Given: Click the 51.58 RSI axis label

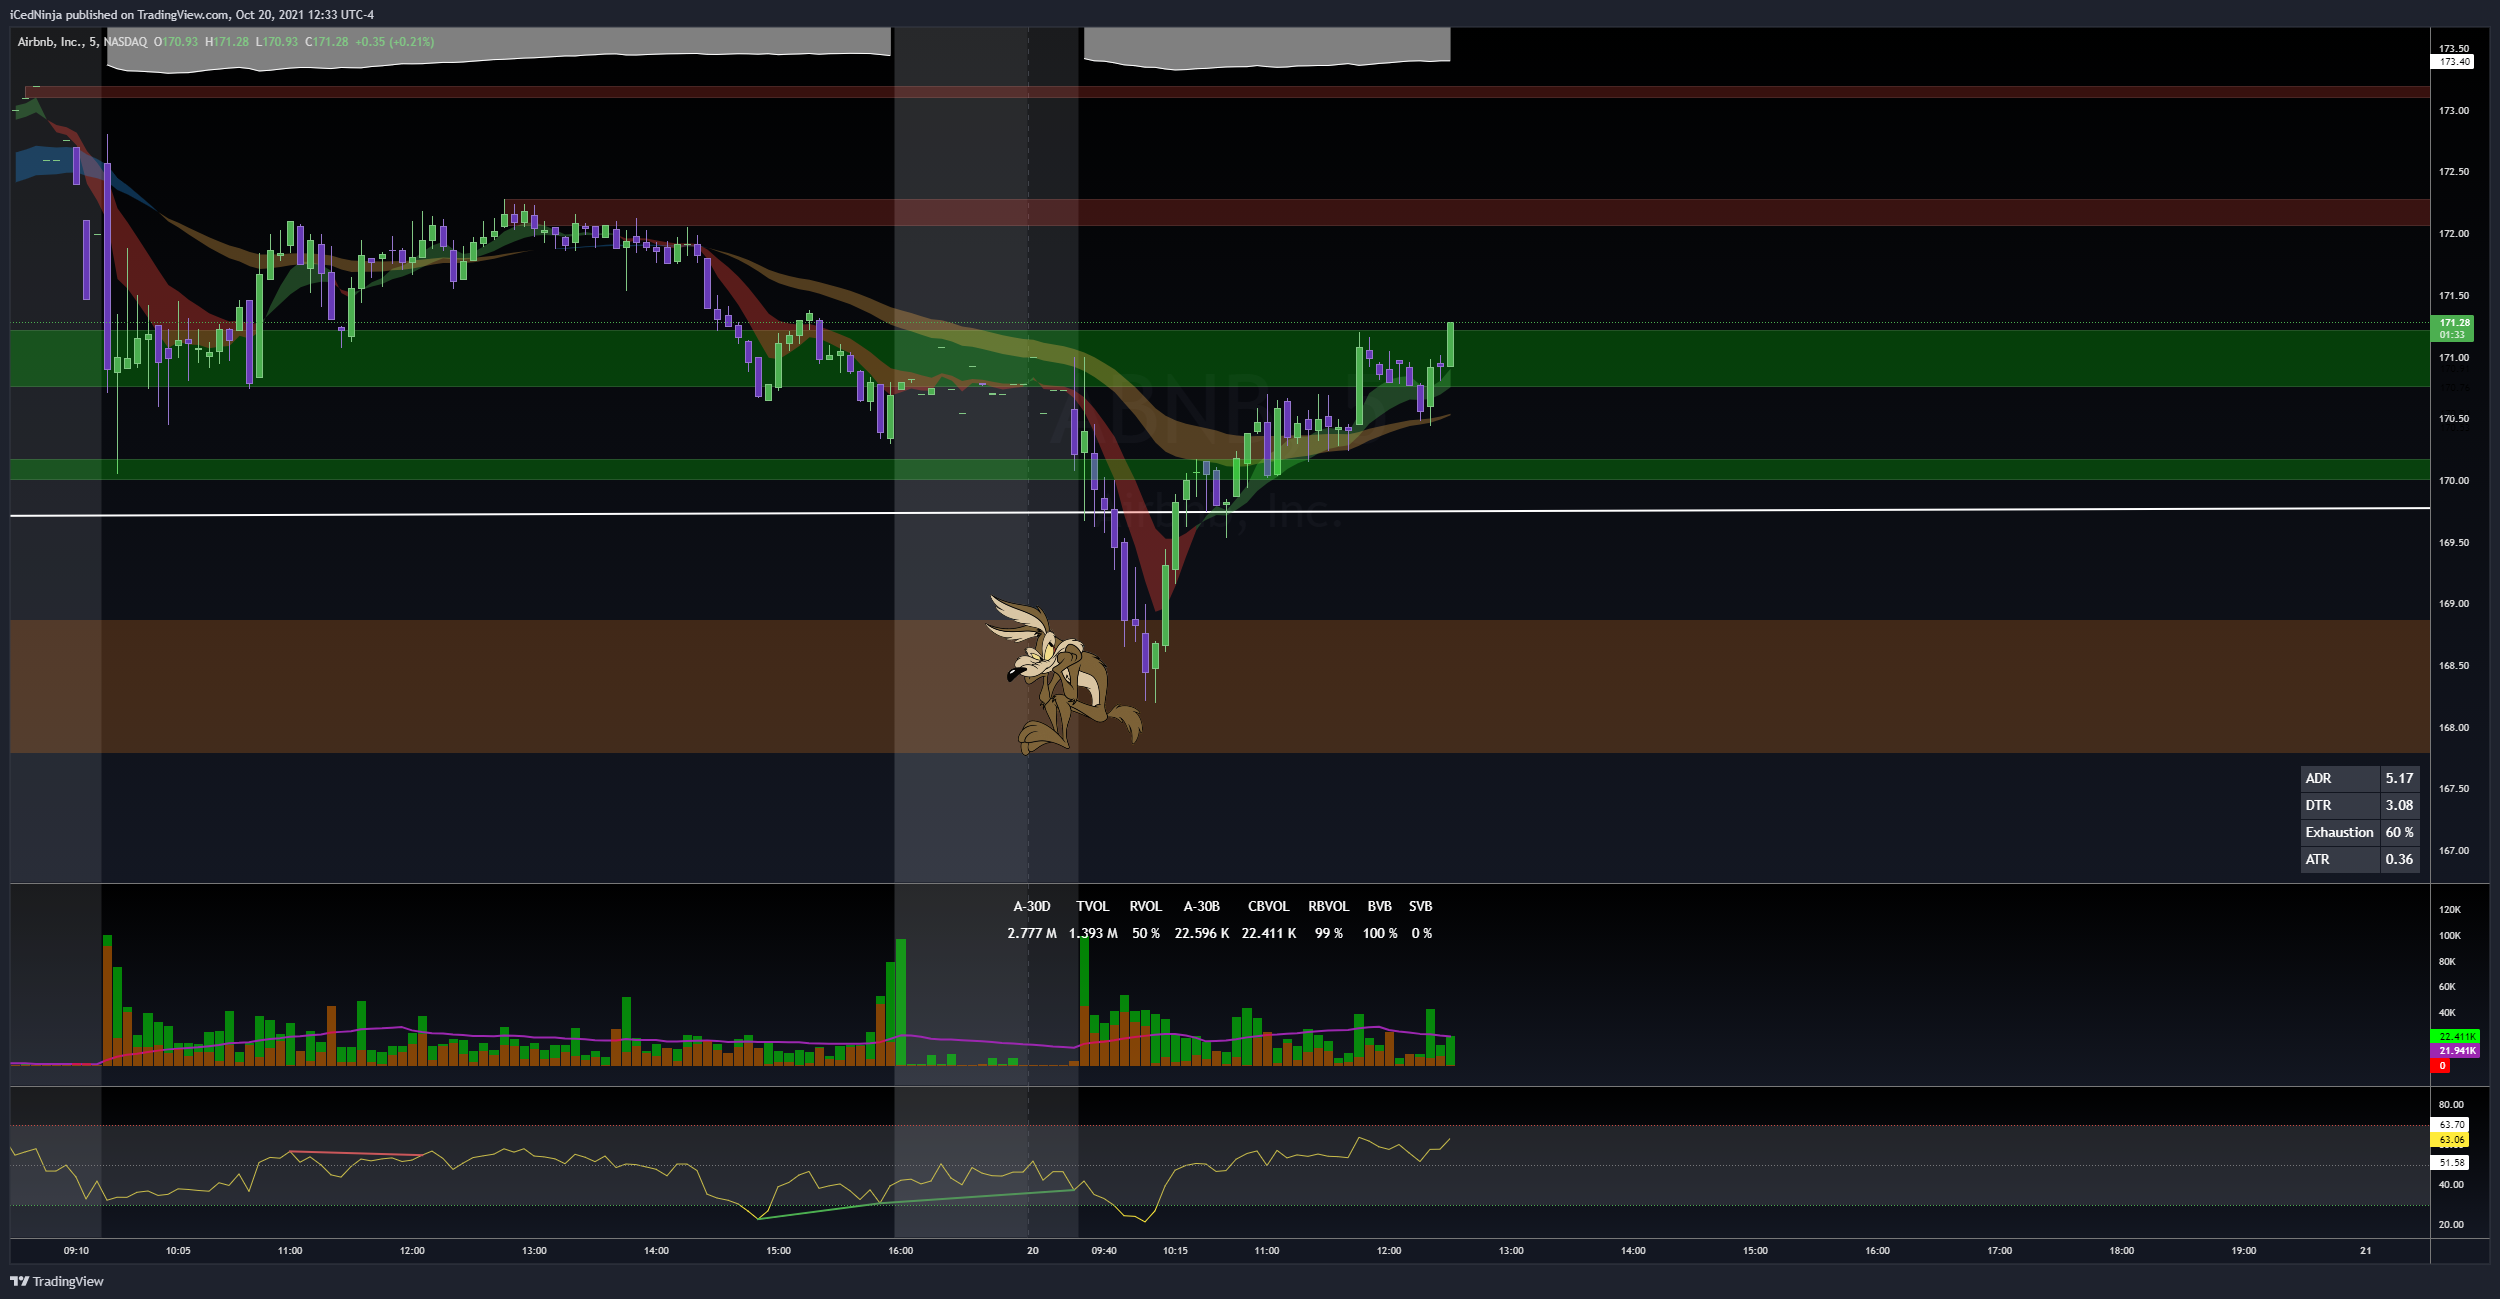Looking at the screenshot, I should [x=2450, y=1163].
